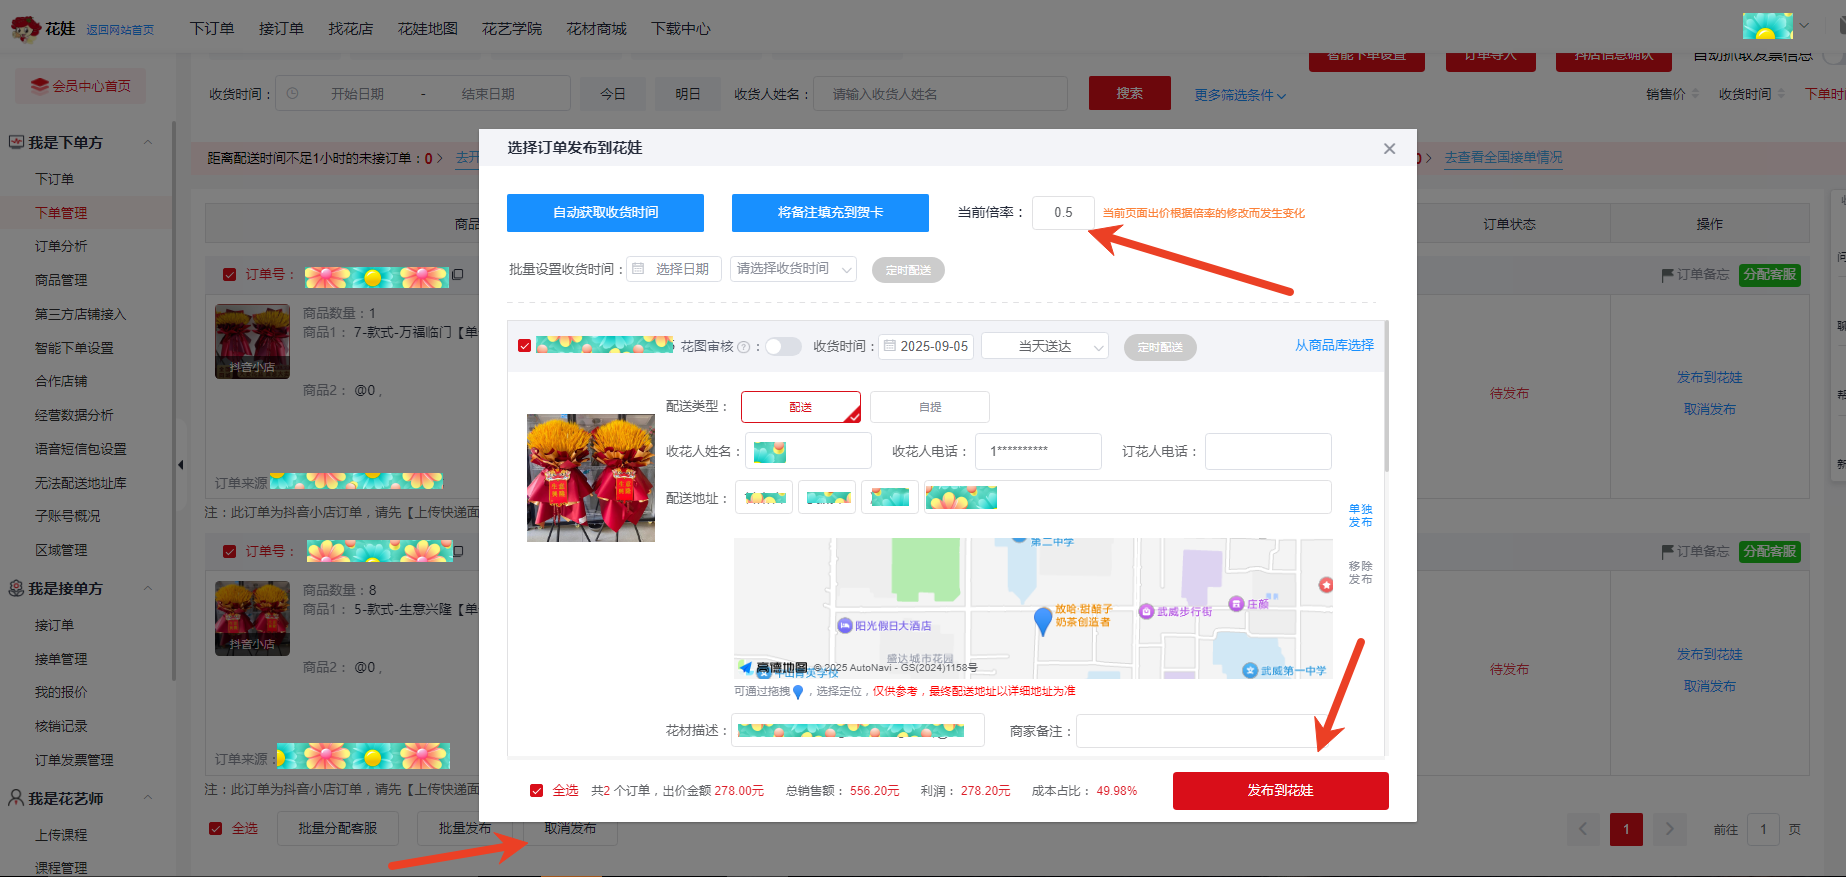Uncheck the second order's 订单号 checkbox
1846x877 pixels.
pyautogui.click(x=229, y=551)
